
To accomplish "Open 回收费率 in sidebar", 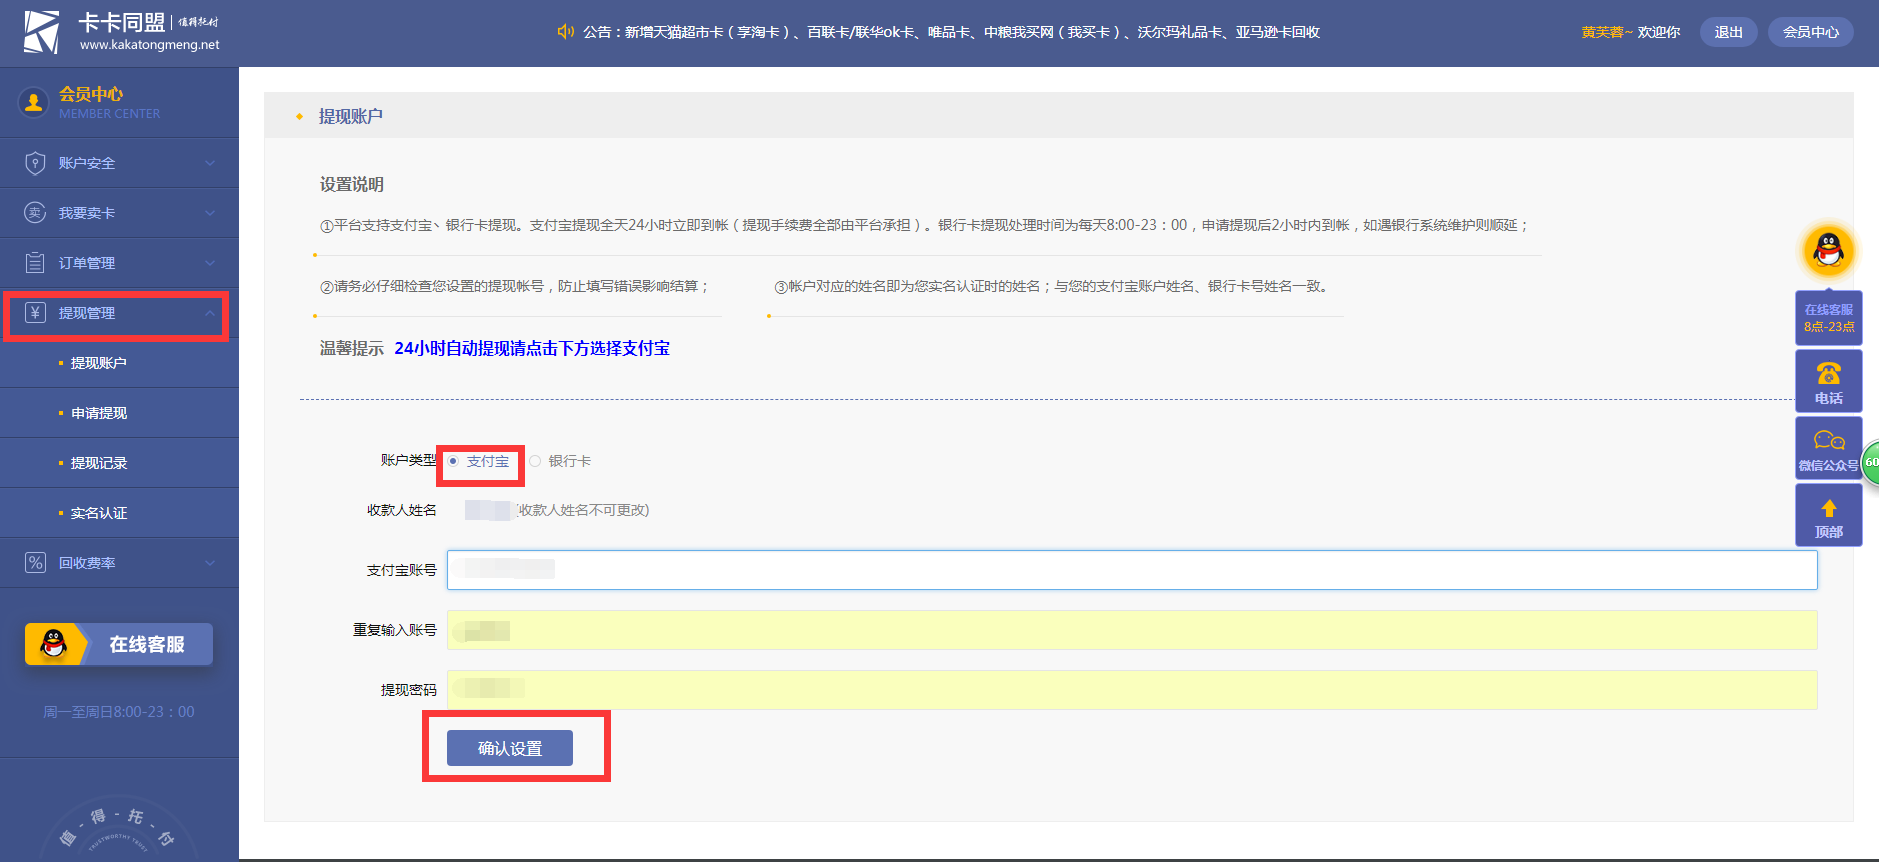I will point(119,563).
